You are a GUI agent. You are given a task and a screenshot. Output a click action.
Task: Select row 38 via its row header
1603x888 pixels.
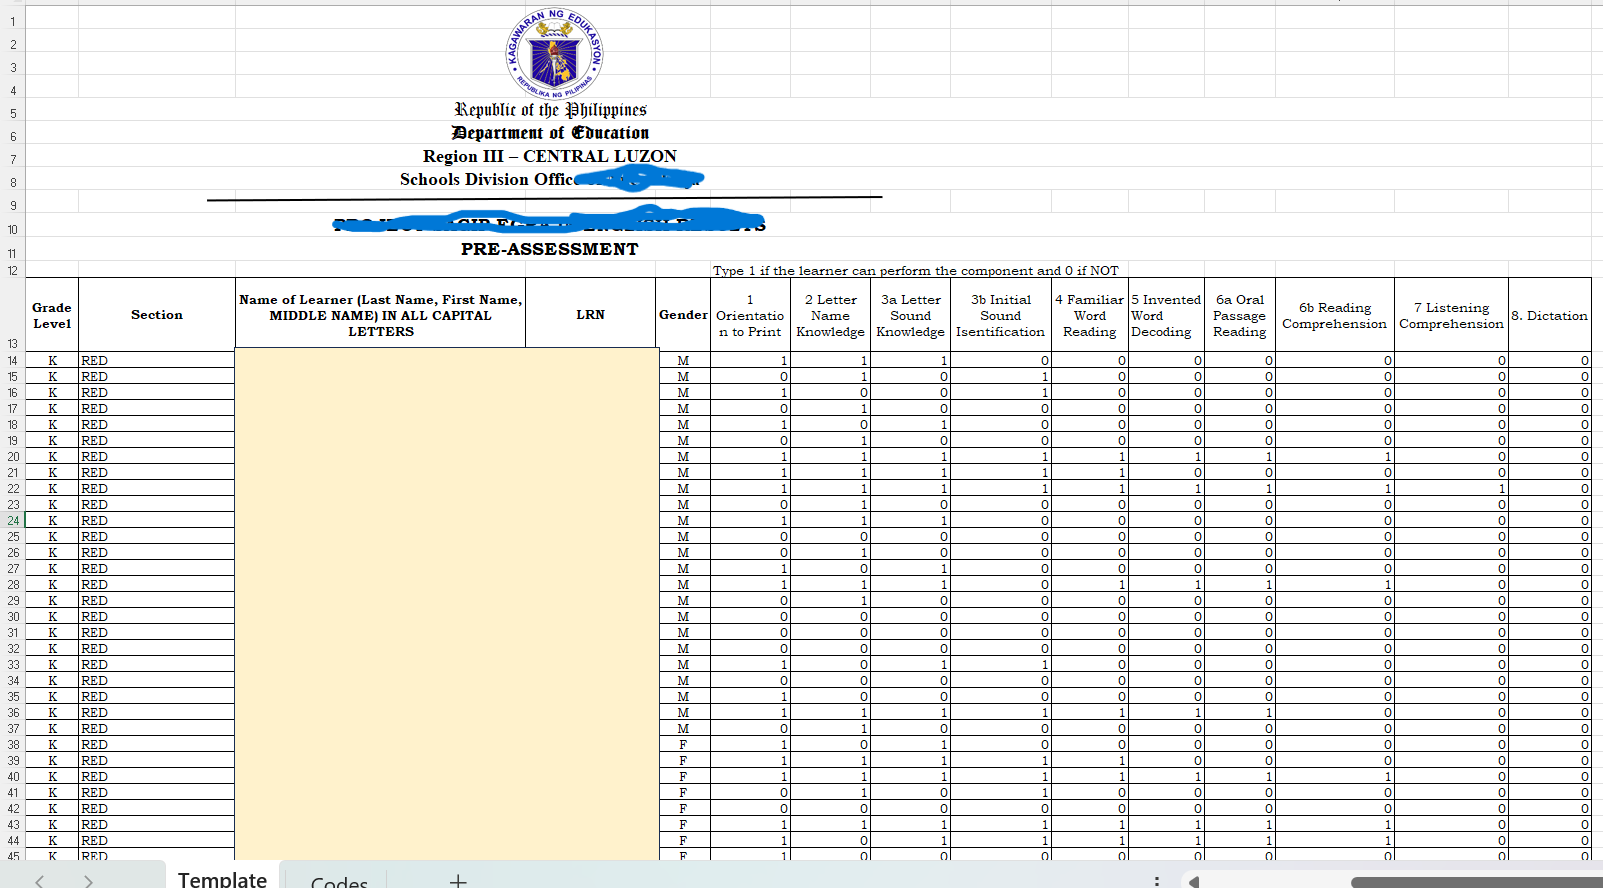pos(13,744)
